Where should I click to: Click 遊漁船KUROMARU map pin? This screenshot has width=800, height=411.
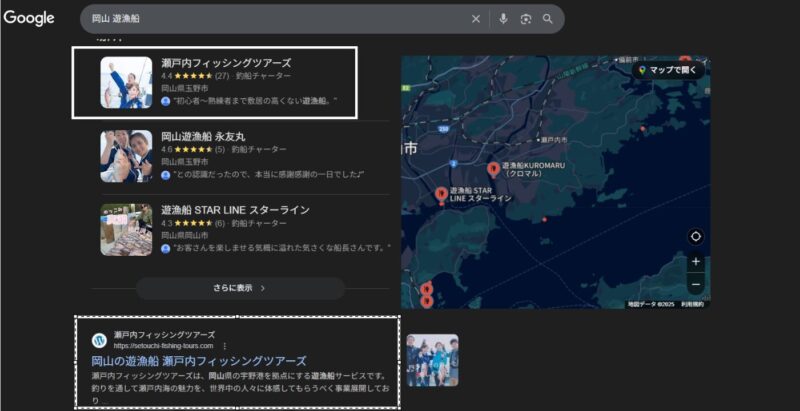pos(493,169)
